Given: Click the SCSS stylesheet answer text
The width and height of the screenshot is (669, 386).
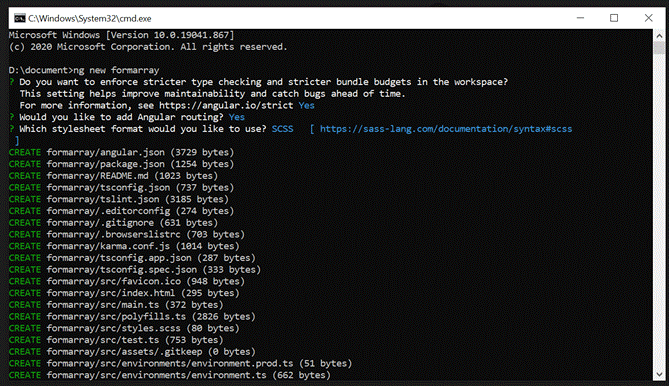Looking at the screenshot, I should (x=282, y=129).
